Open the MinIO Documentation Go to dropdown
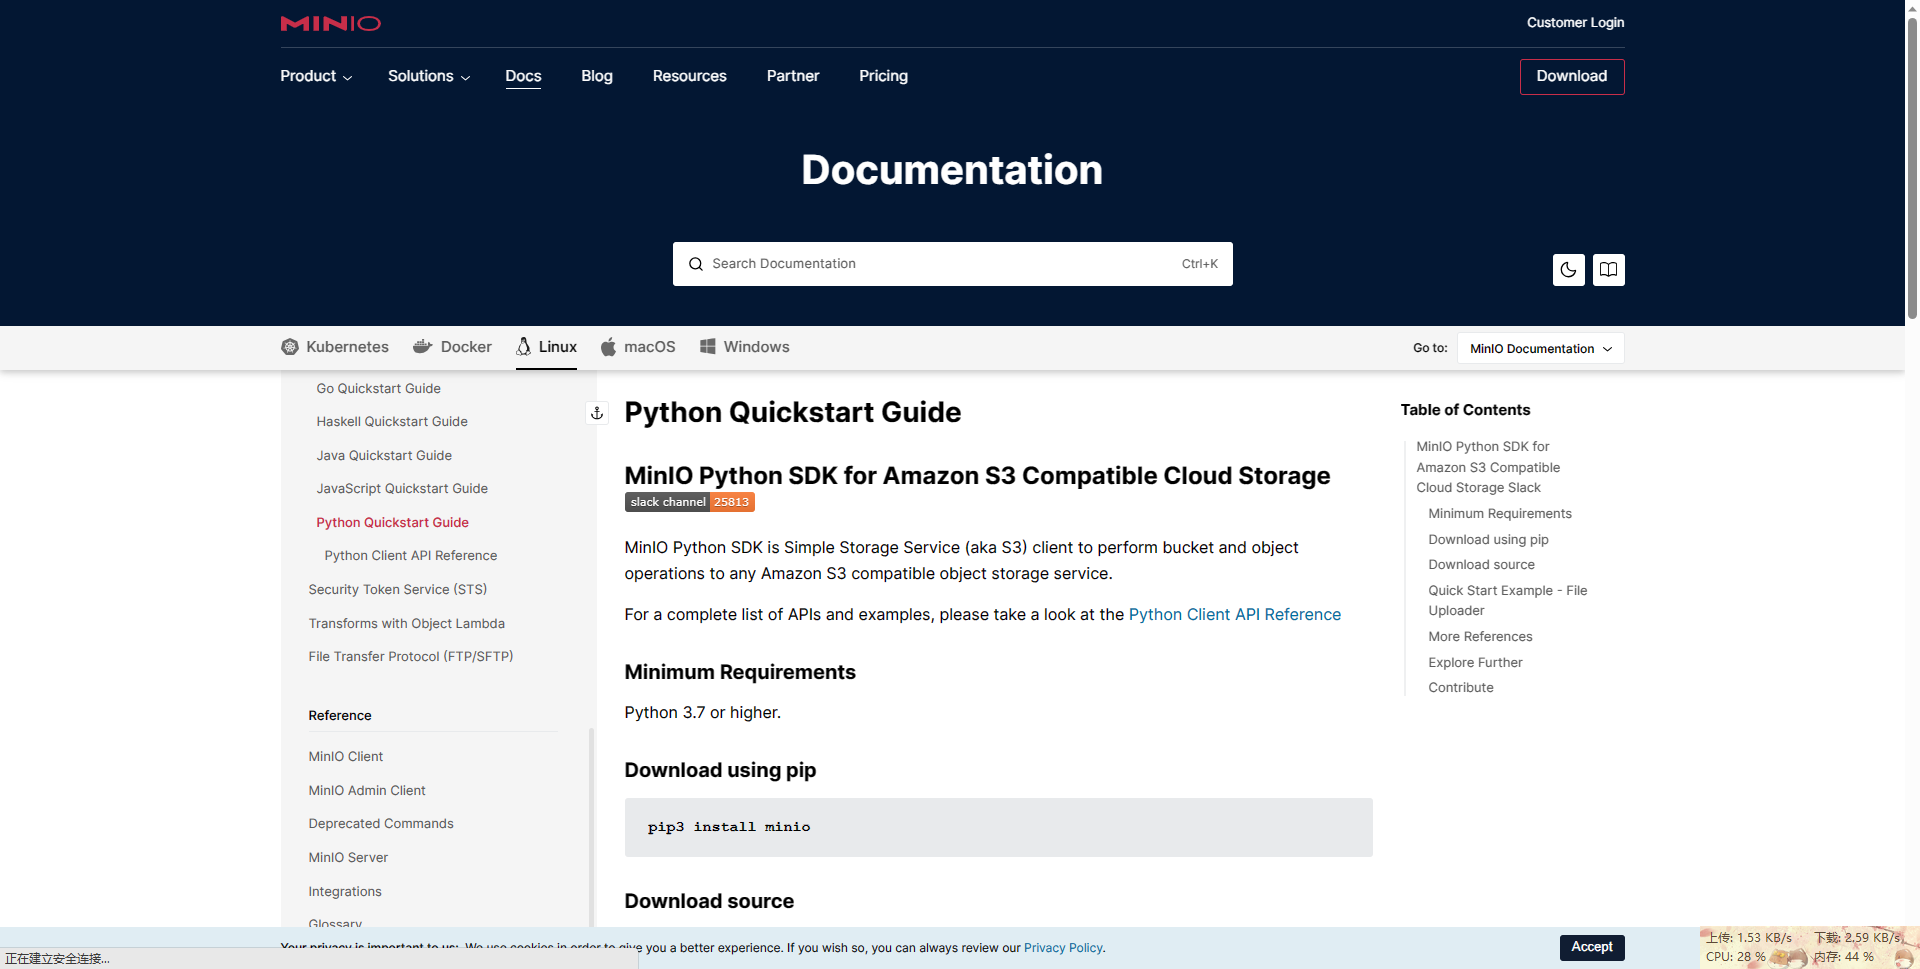The width and height of the screenshot is (1920, 969). [x=1540, y=348]
